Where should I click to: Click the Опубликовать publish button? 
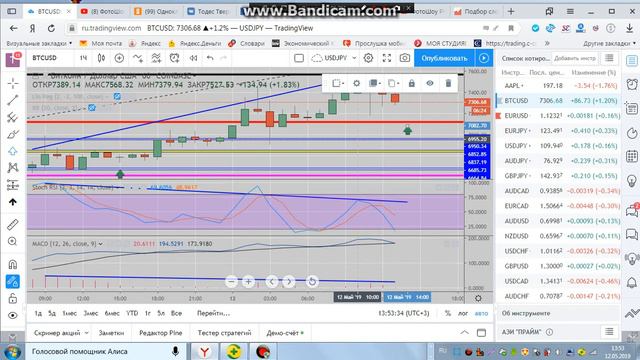tap(444, 58)
